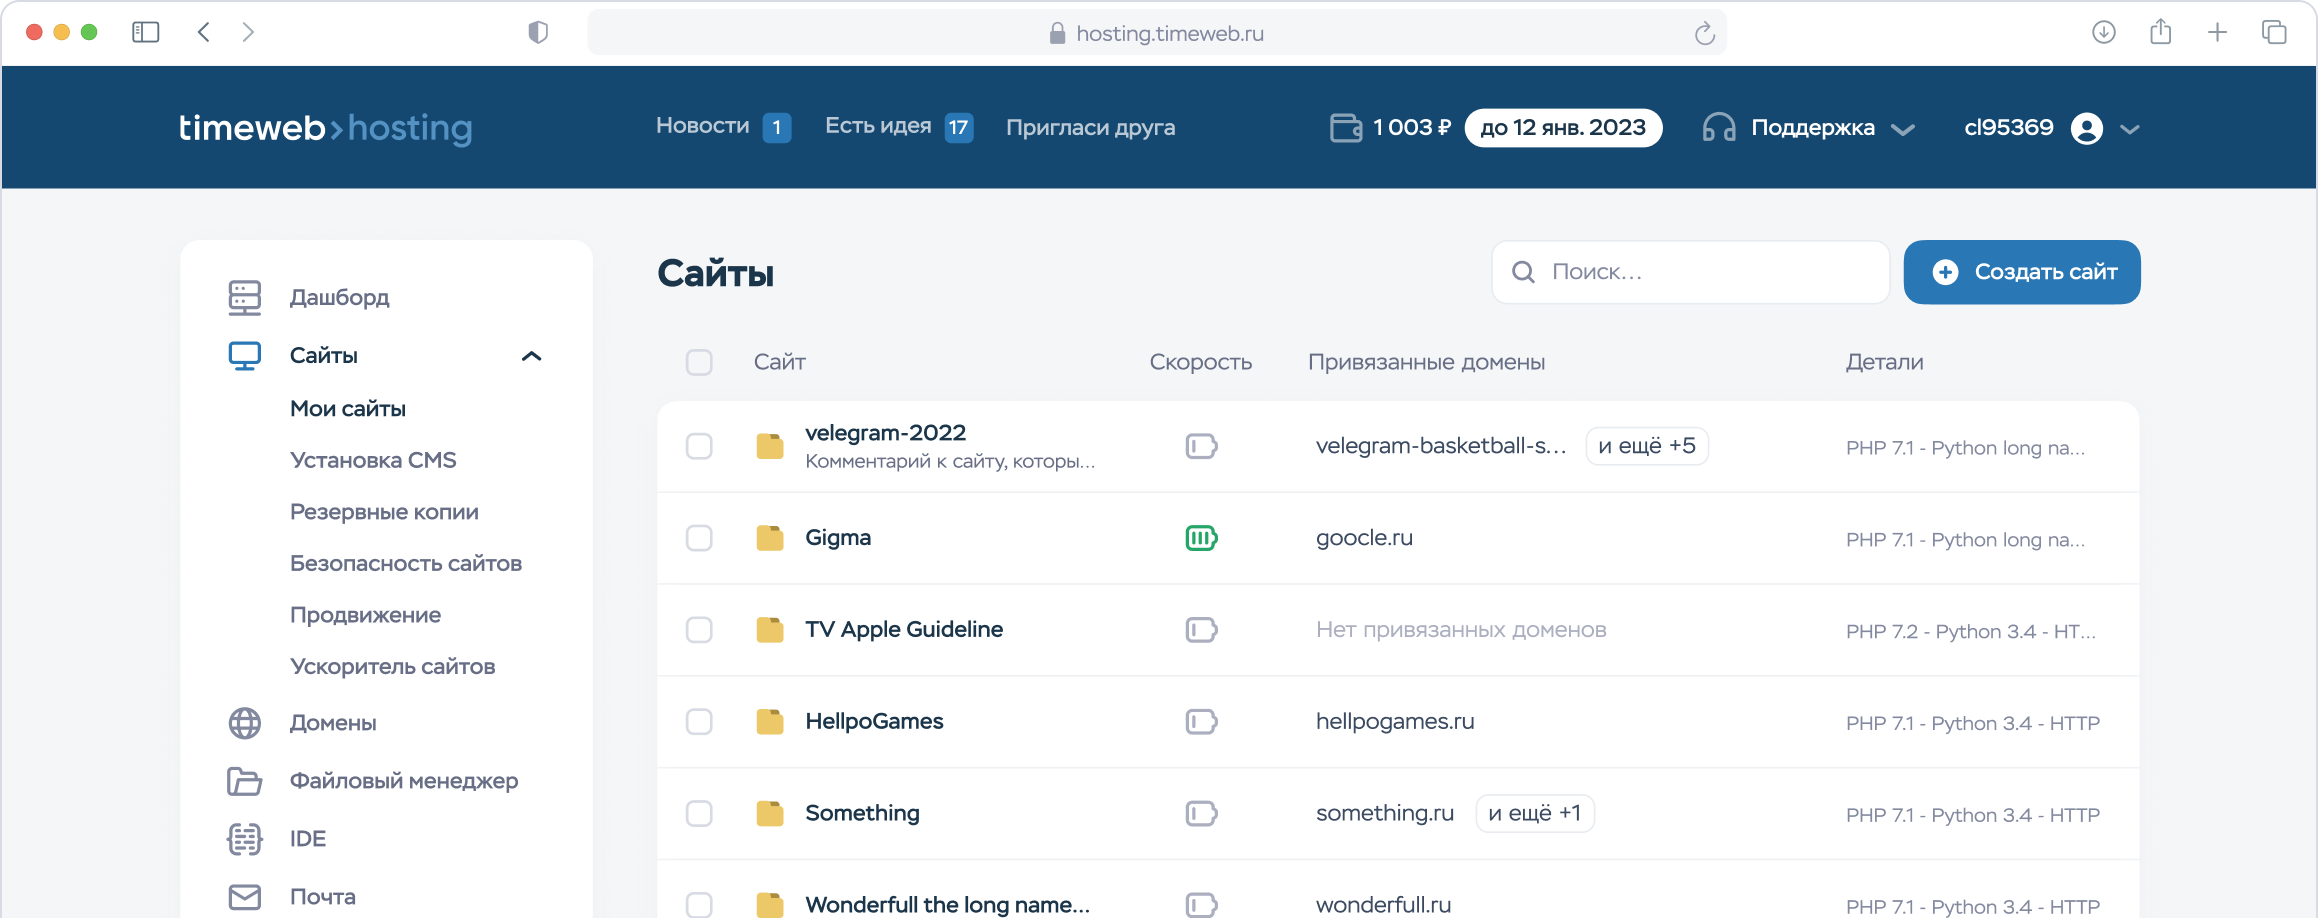Viewport: 2318px width, 918px height.
Task: Open Мои сайты in the sidebar
Action: 348,408
